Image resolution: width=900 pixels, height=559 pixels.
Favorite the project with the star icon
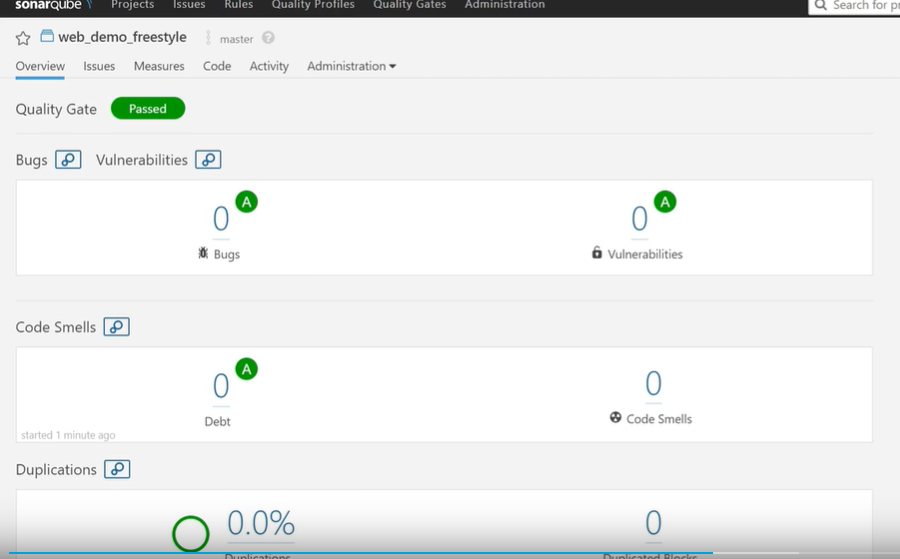pyautogui.click(x=23, y=38)
